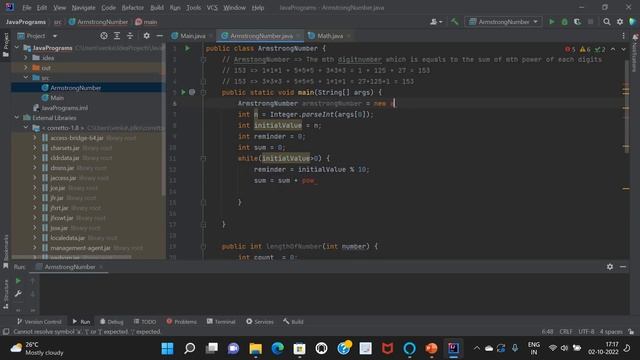Select JavaPrograms.iml file in the tree
This screenshot has width=640, height=360.
64,108
